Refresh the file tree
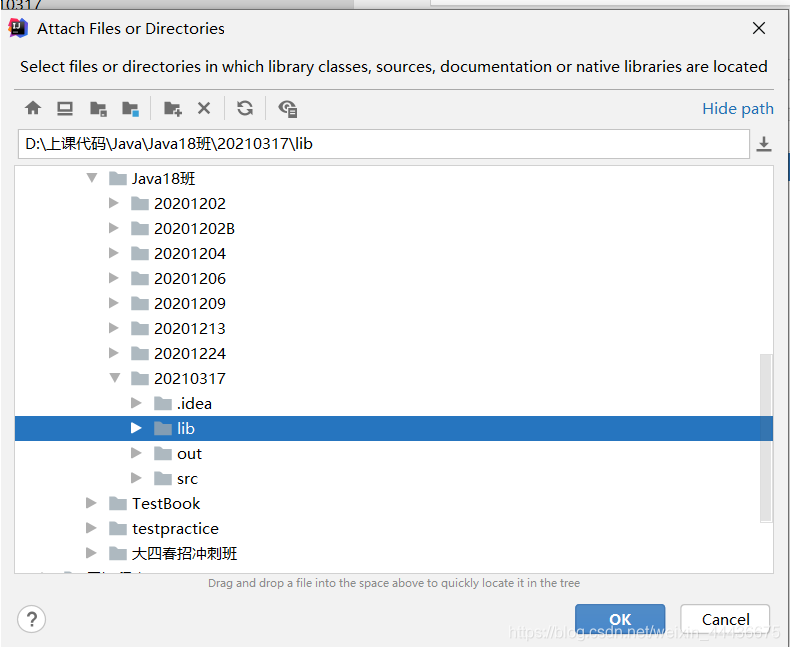Viewport: 790px width, 651px height. [245, 108]
